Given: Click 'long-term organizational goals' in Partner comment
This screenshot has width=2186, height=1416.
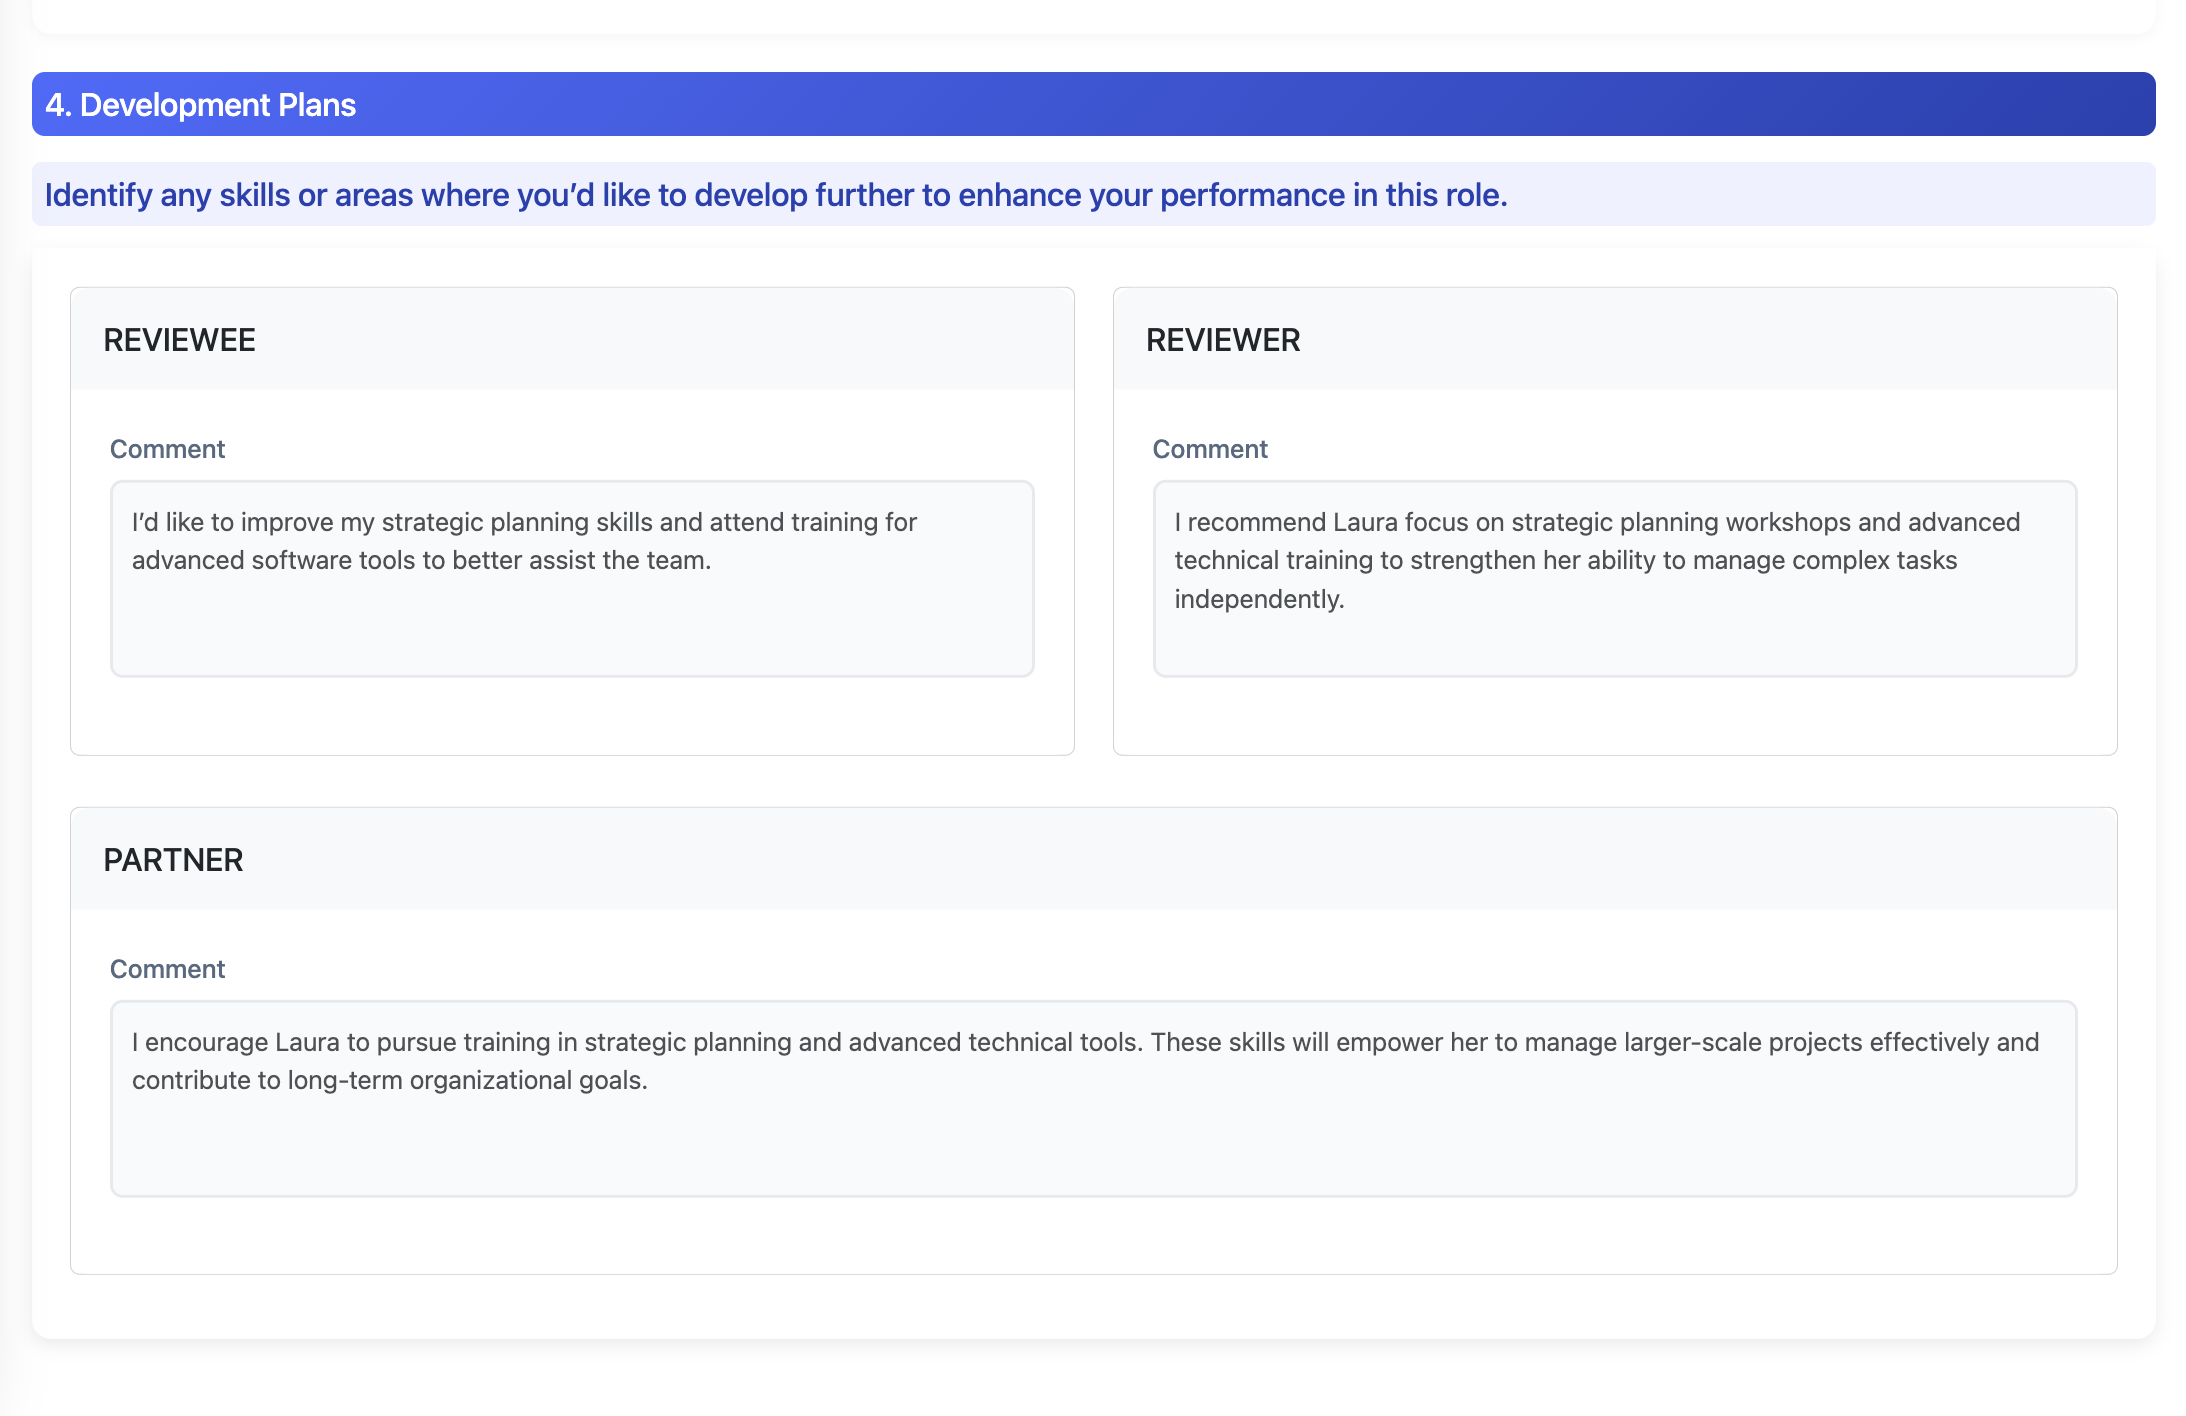Looking at the screenshot, I should pyautogui.click(x=465, y=1080).
